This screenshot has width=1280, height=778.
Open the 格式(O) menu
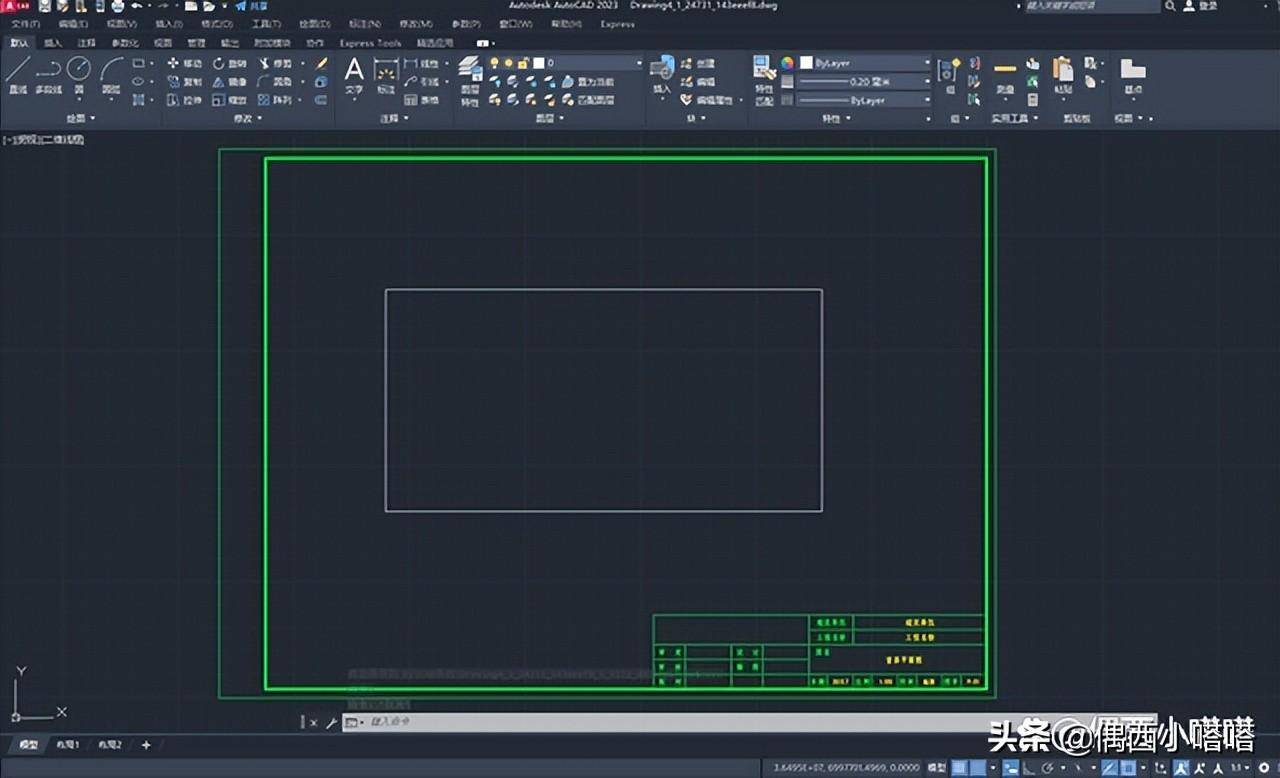click(216, 23)
